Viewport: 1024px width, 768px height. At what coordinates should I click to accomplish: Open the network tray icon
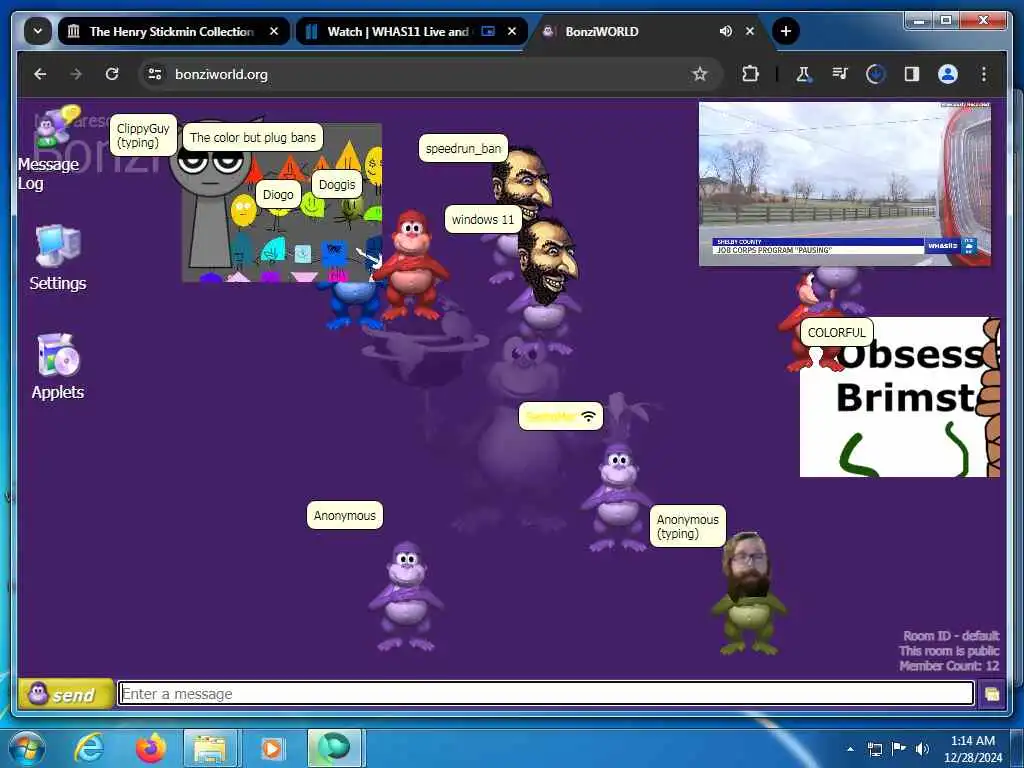coord(874,749)
